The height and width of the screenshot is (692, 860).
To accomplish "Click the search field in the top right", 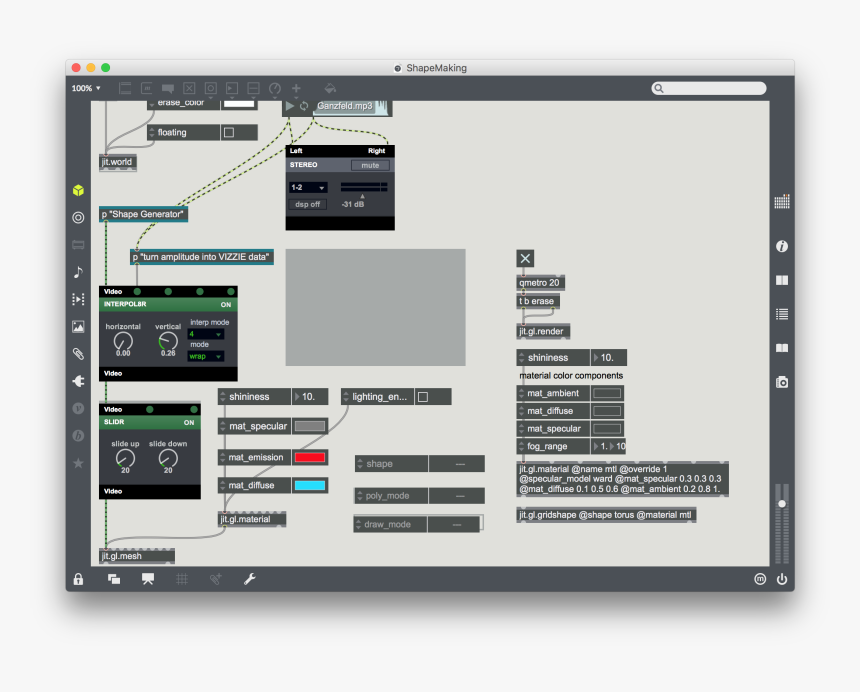I will (710, 88).
